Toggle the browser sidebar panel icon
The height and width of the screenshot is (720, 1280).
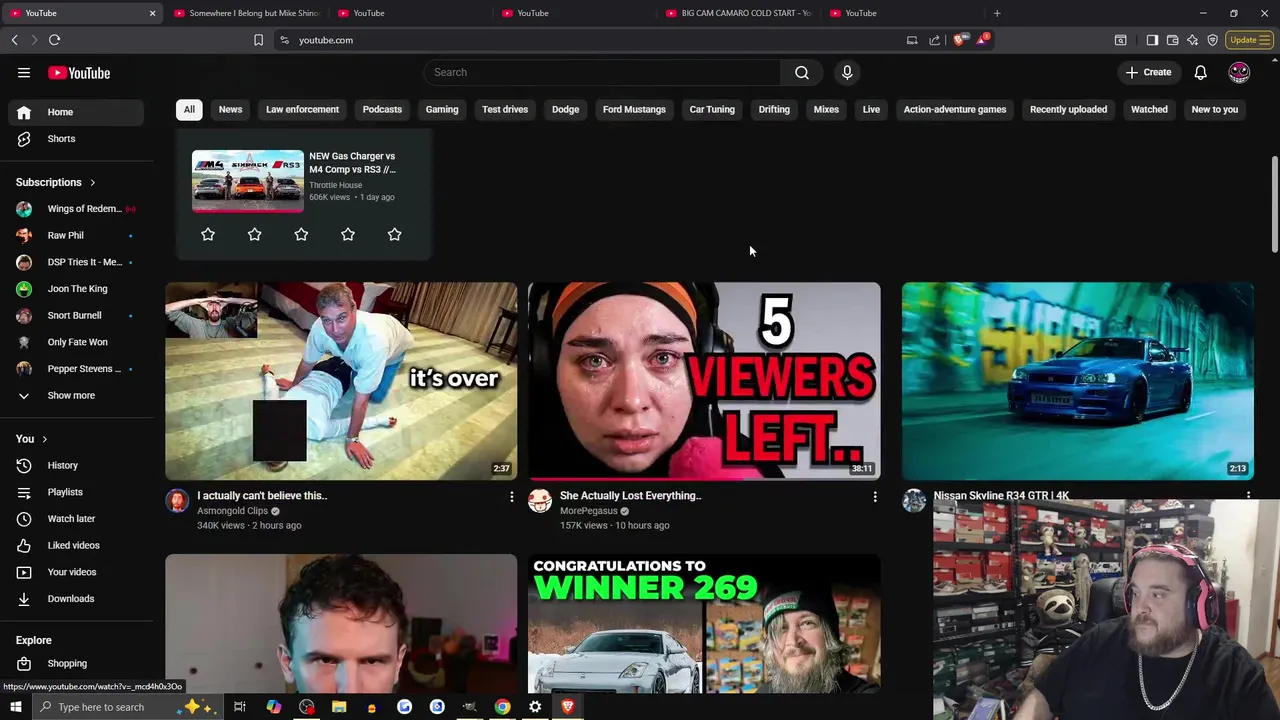[x=1152, y=40]
